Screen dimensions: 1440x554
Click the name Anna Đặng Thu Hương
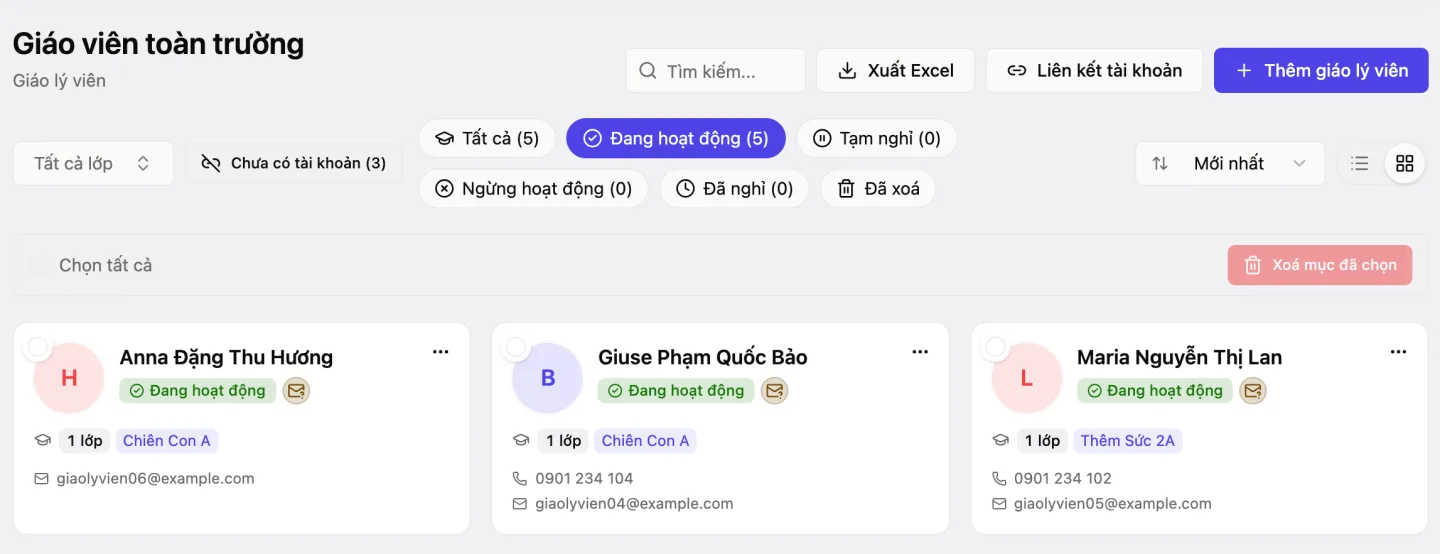(226, 357)
